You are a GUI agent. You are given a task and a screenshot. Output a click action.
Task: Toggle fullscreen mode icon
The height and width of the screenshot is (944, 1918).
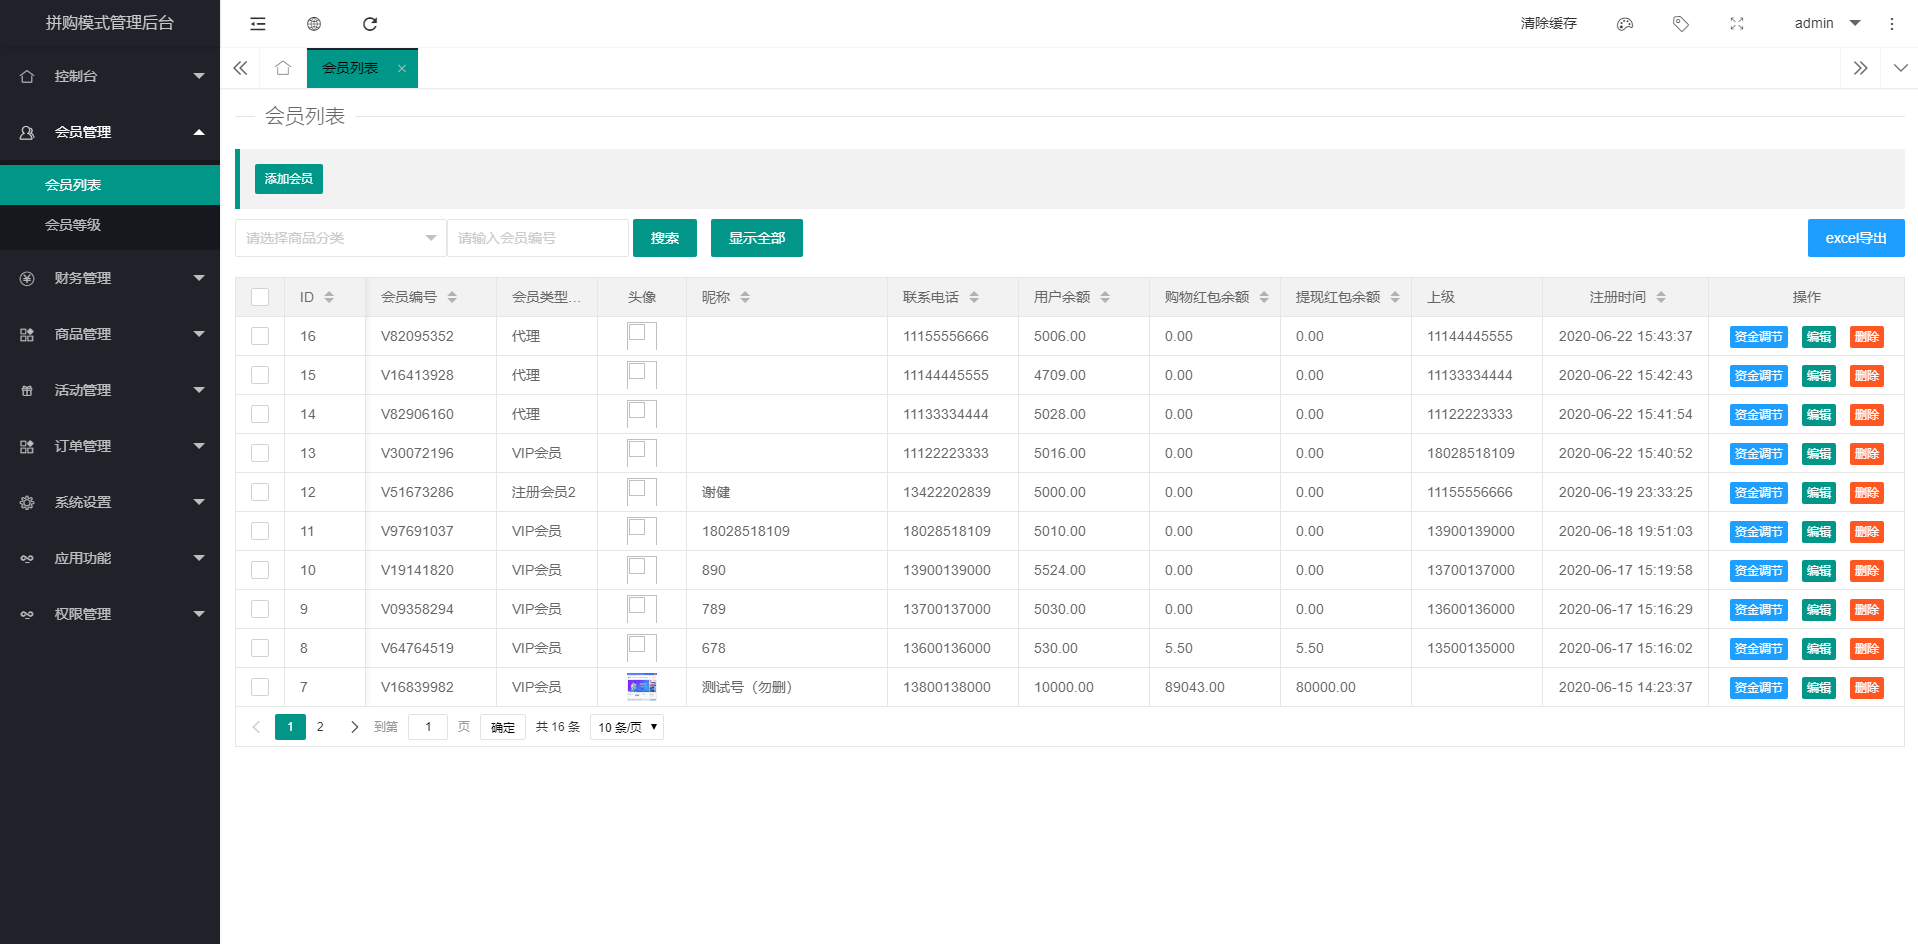(1737, 24)
